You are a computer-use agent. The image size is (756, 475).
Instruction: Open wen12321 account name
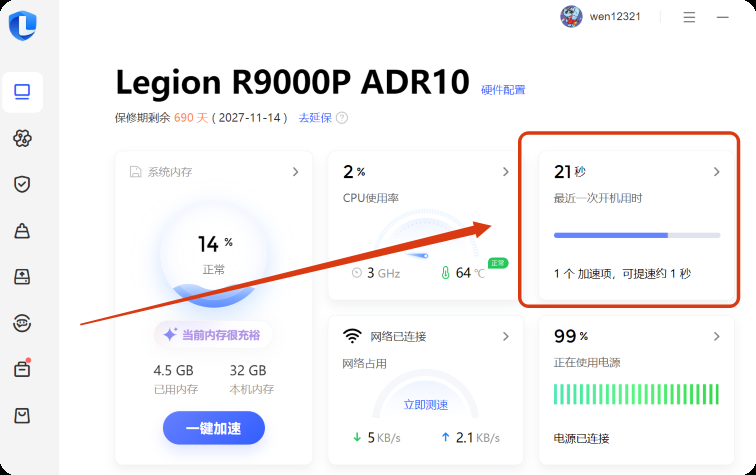[x=617, y=17]
